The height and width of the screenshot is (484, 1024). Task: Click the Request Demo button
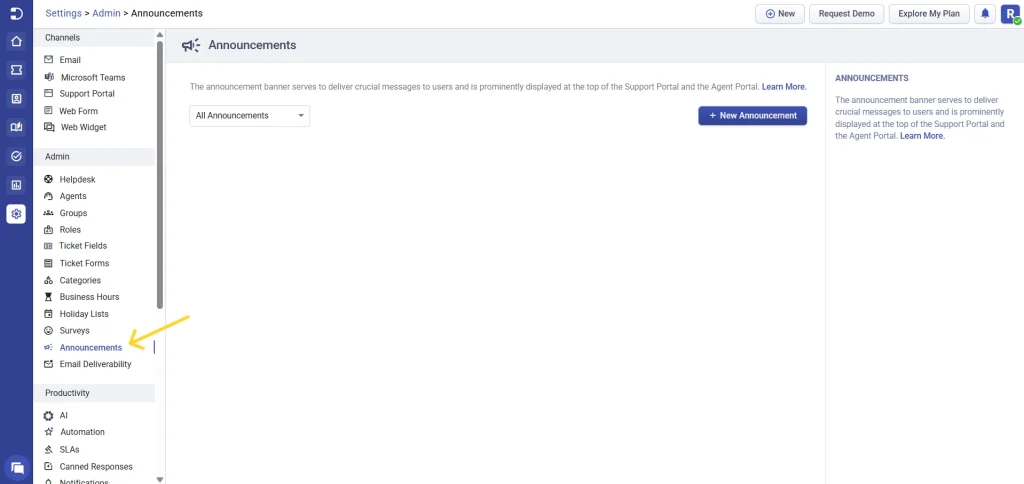(x=846, y=14)
